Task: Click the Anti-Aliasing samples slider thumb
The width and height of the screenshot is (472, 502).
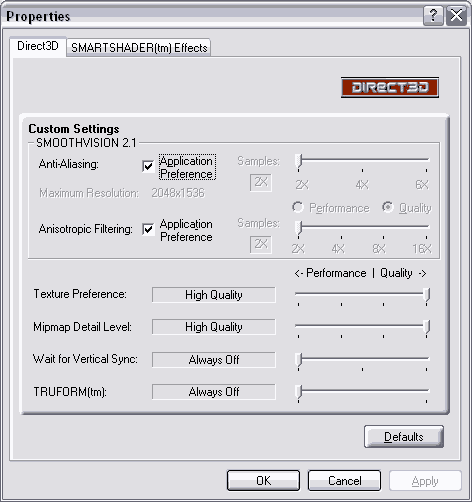Action: click(x=299, y=161)
